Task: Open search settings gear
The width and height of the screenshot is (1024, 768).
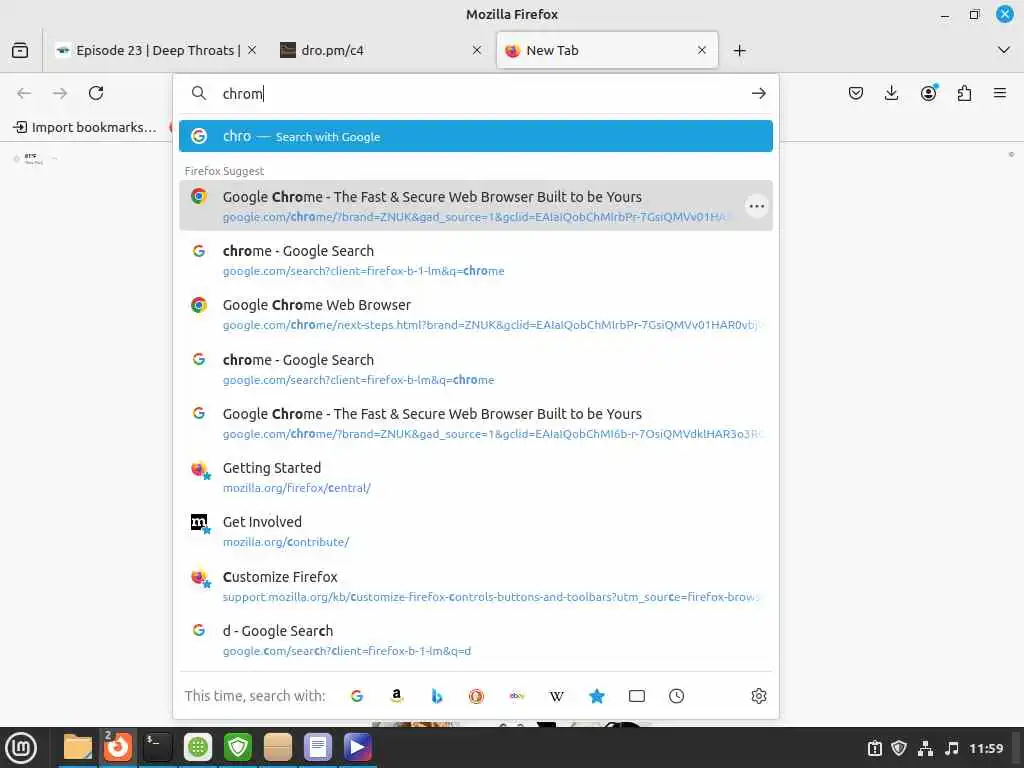Action: click(x=758, y=696)
